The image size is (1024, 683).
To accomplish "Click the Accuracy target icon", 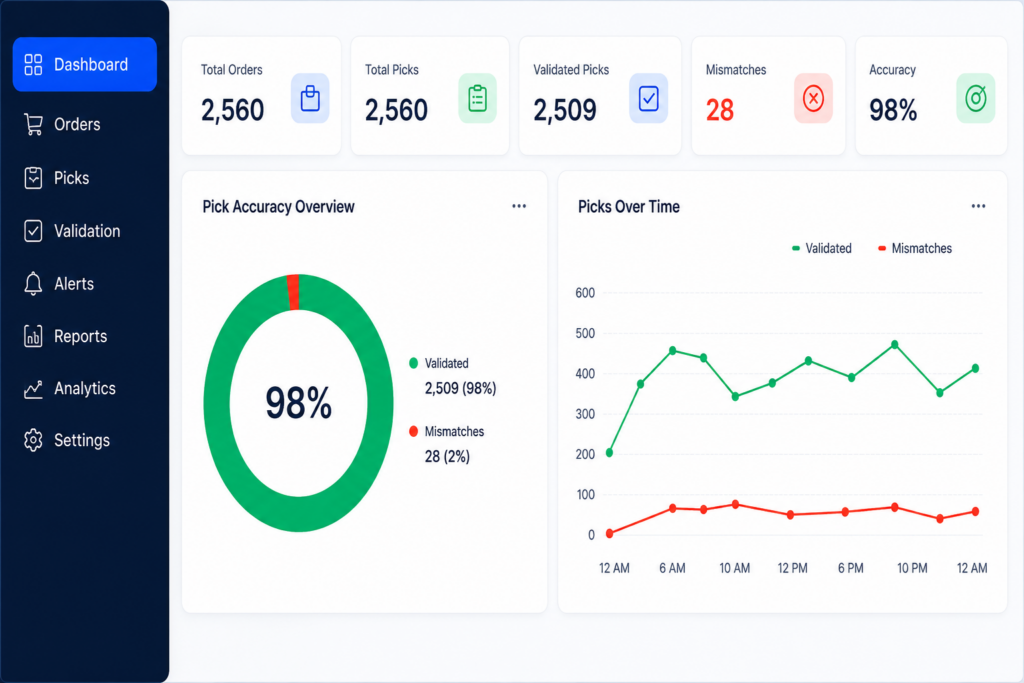I will click(976, 99).
